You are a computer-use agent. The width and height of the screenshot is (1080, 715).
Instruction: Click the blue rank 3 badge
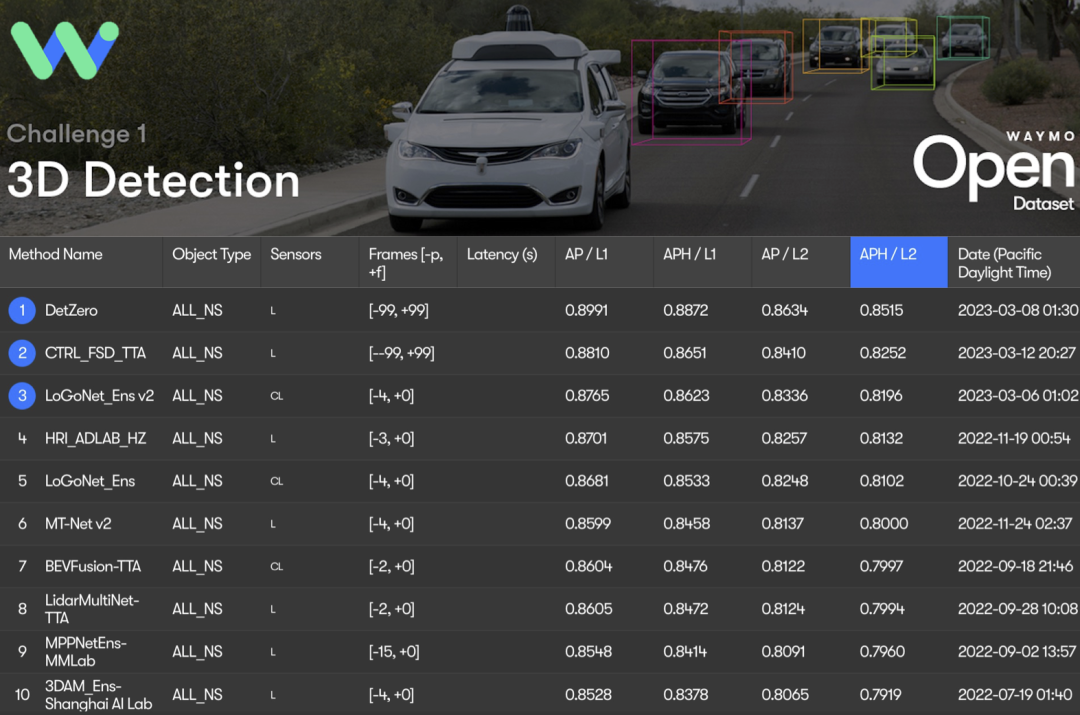[x=22, y=396]
